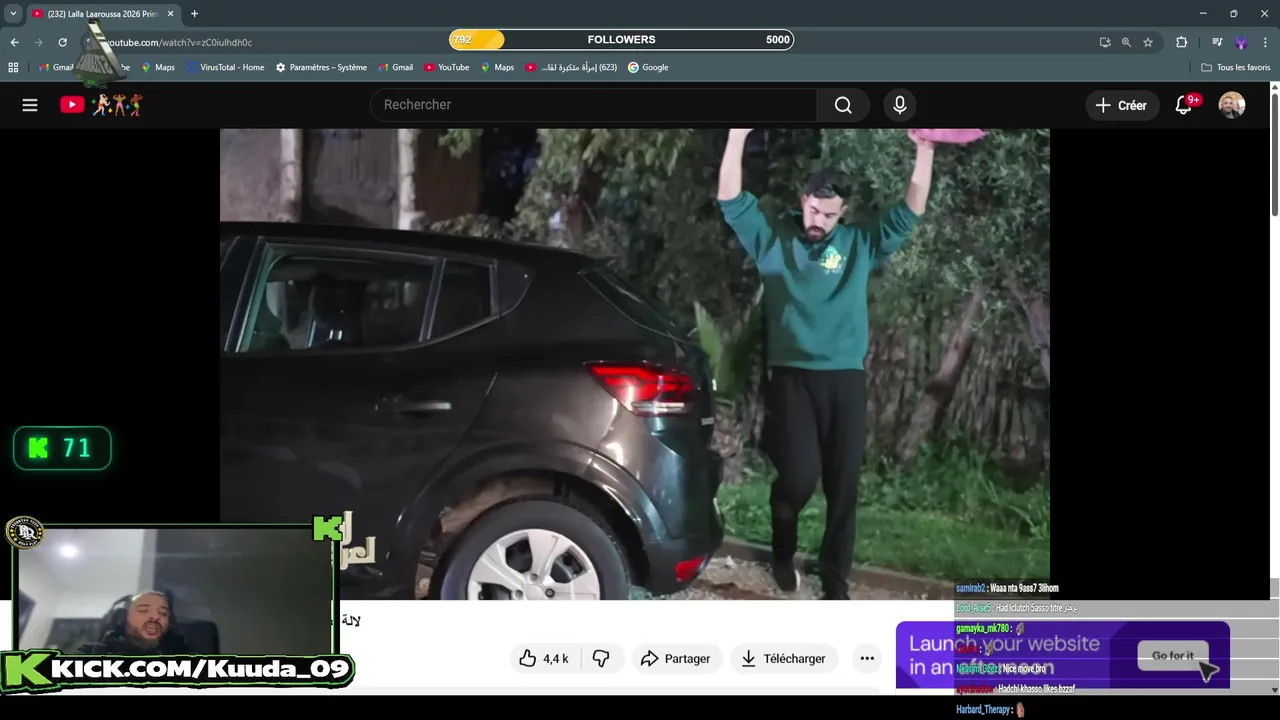Screen dimensions: 1280x720
Task: Open a new tab with plus
Action: [x=194, y=14]
